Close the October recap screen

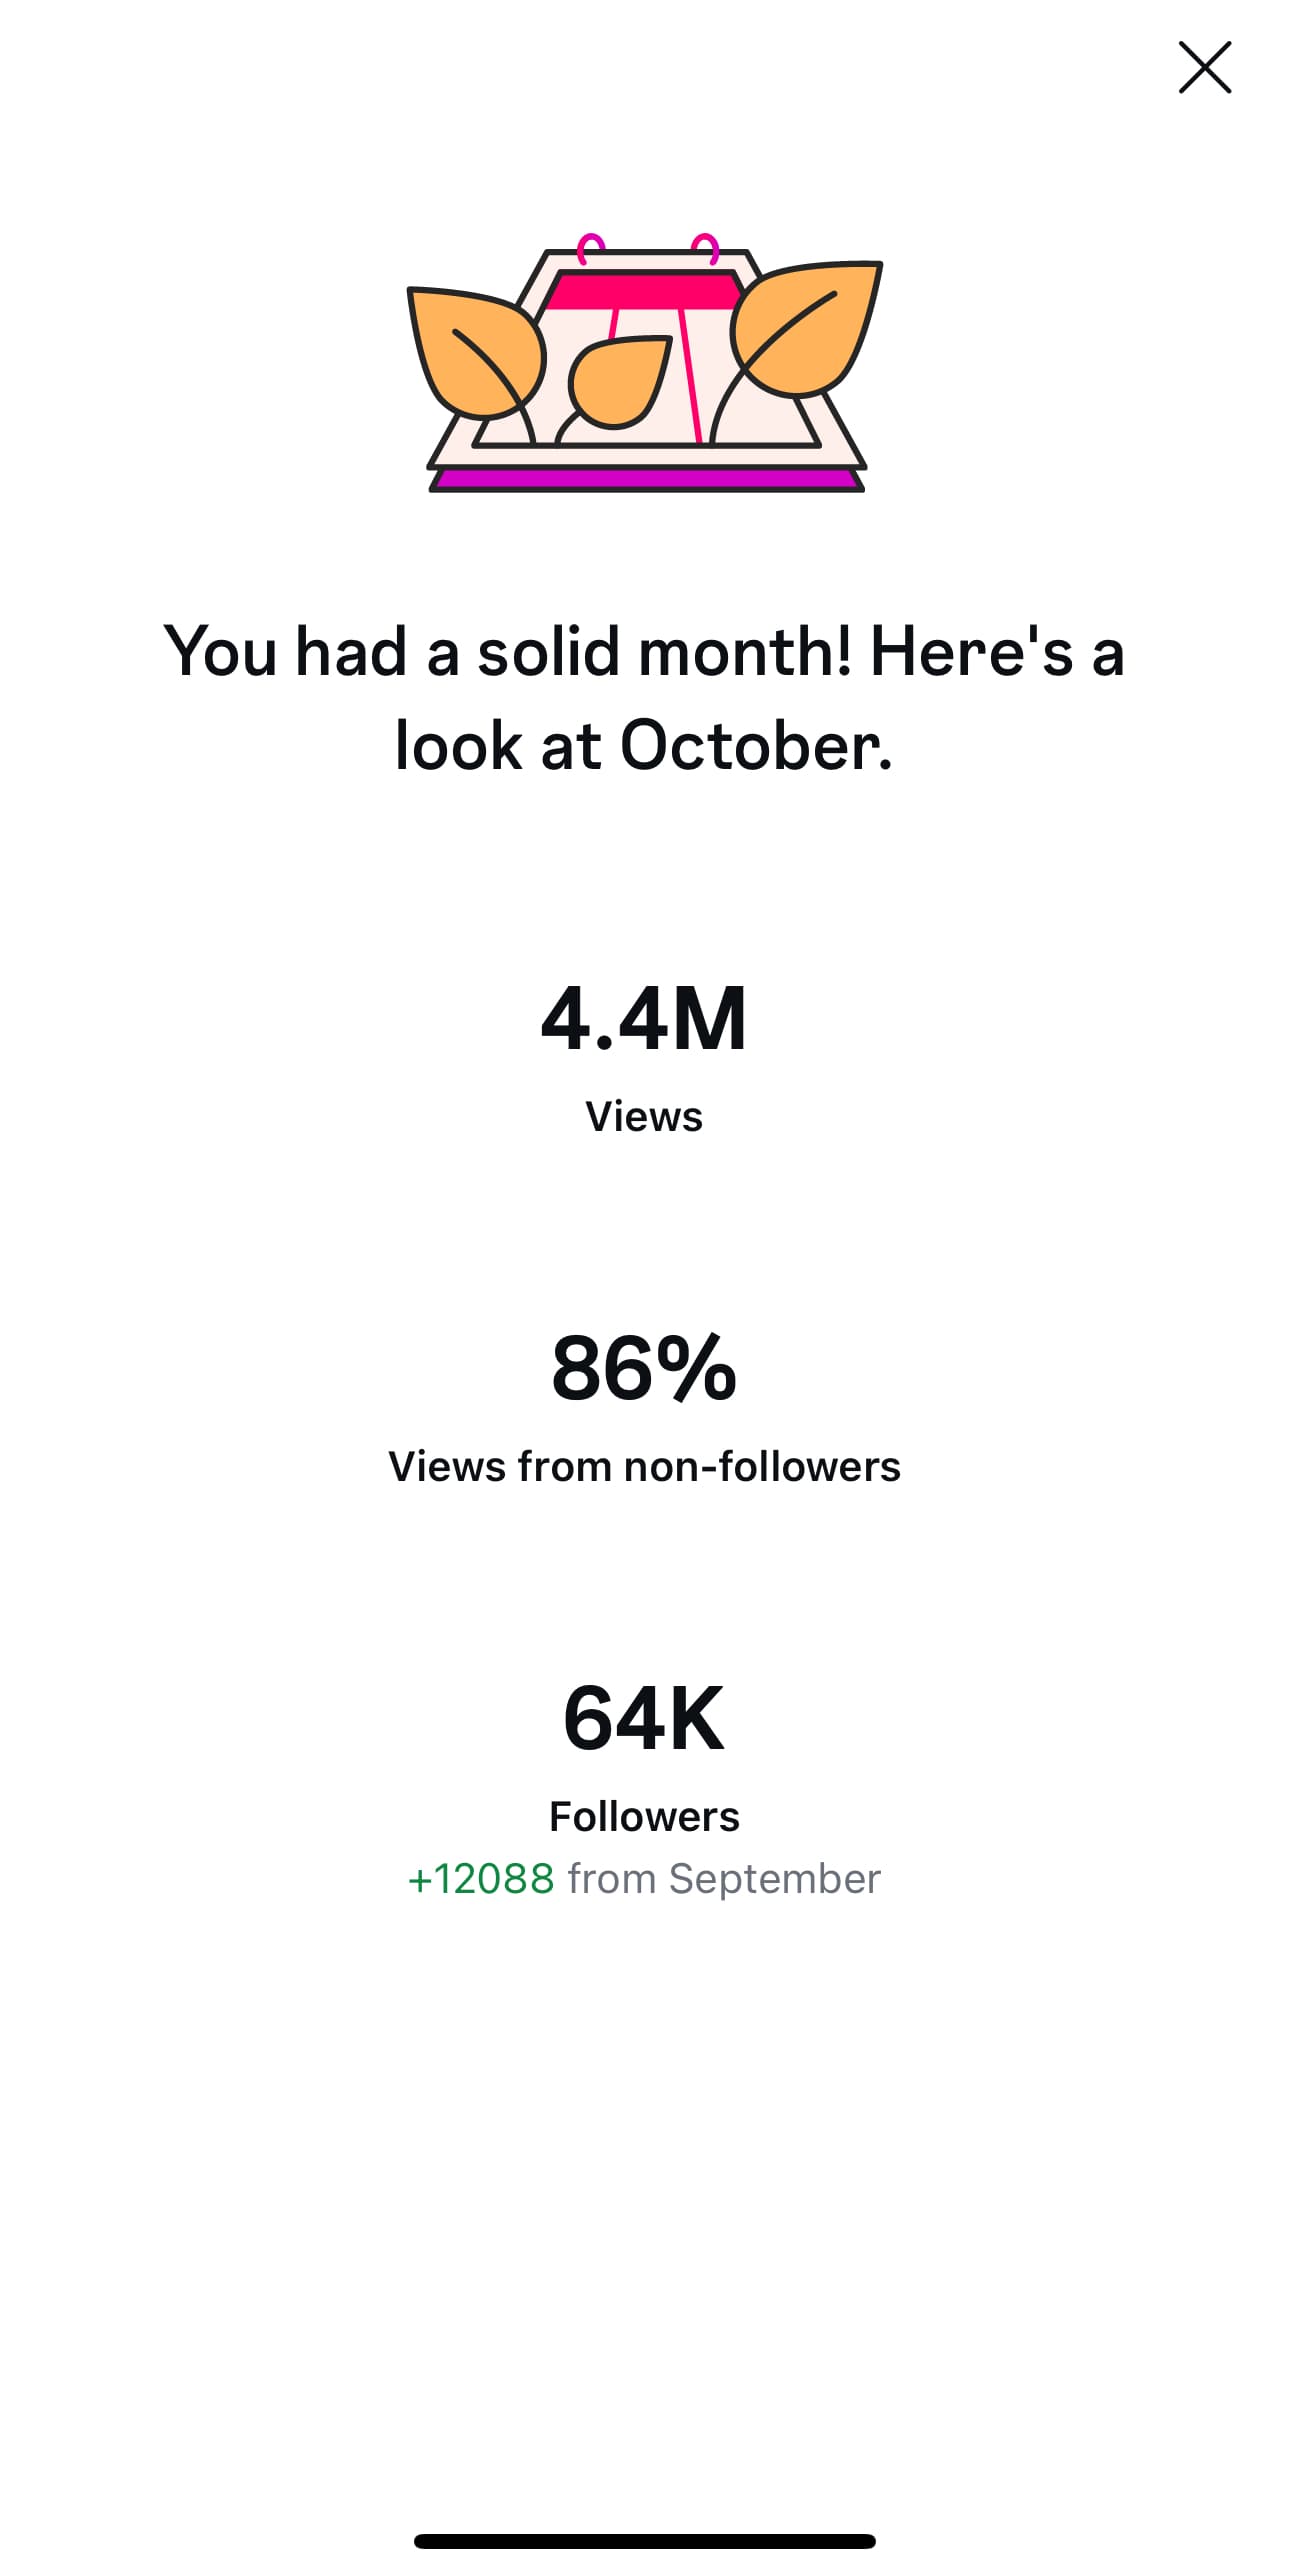coord(1204,68)
